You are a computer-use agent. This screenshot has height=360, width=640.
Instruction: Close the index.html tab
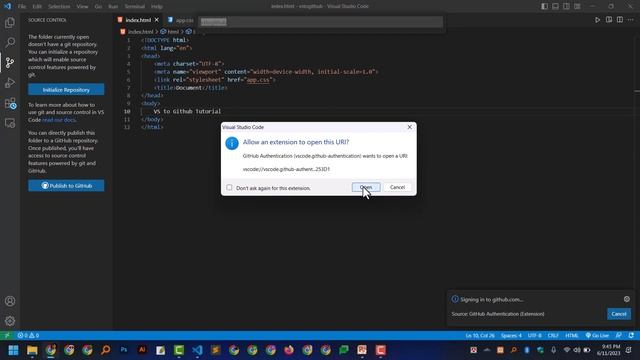(x=157, y=20)
